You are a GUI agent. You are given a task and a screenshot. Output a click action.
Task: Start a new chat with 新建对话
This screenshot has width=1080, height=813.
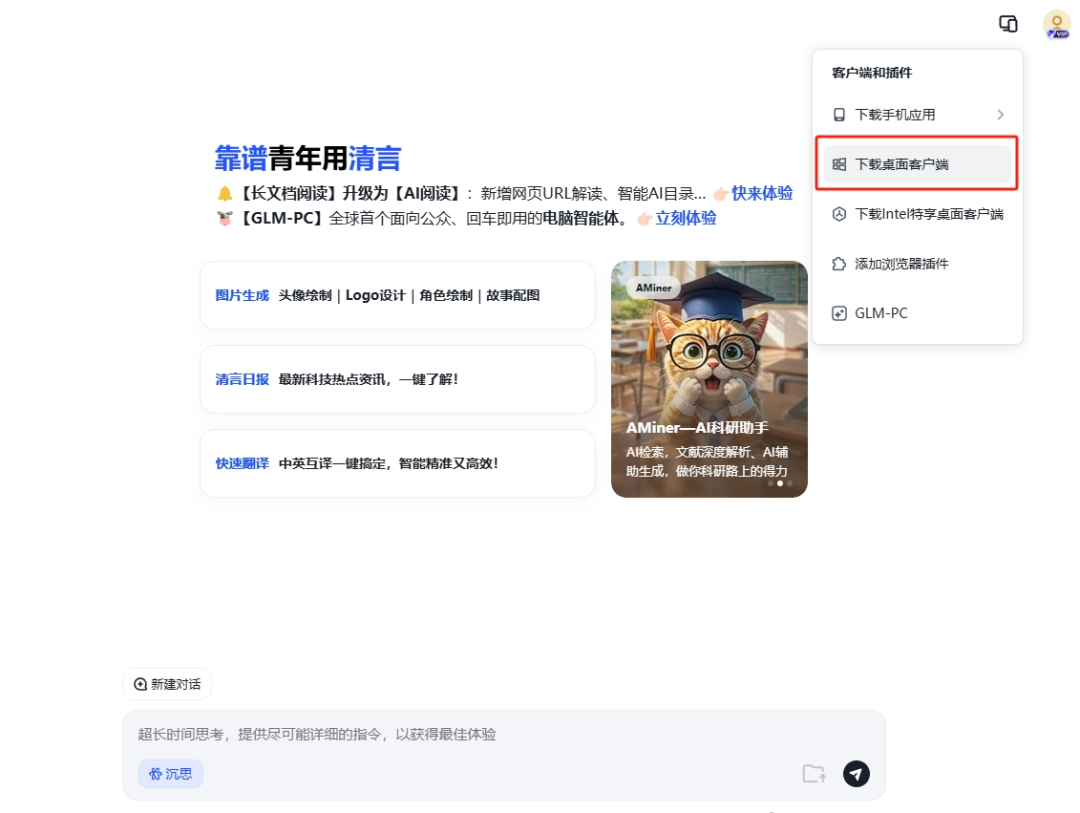pos(167,684)
